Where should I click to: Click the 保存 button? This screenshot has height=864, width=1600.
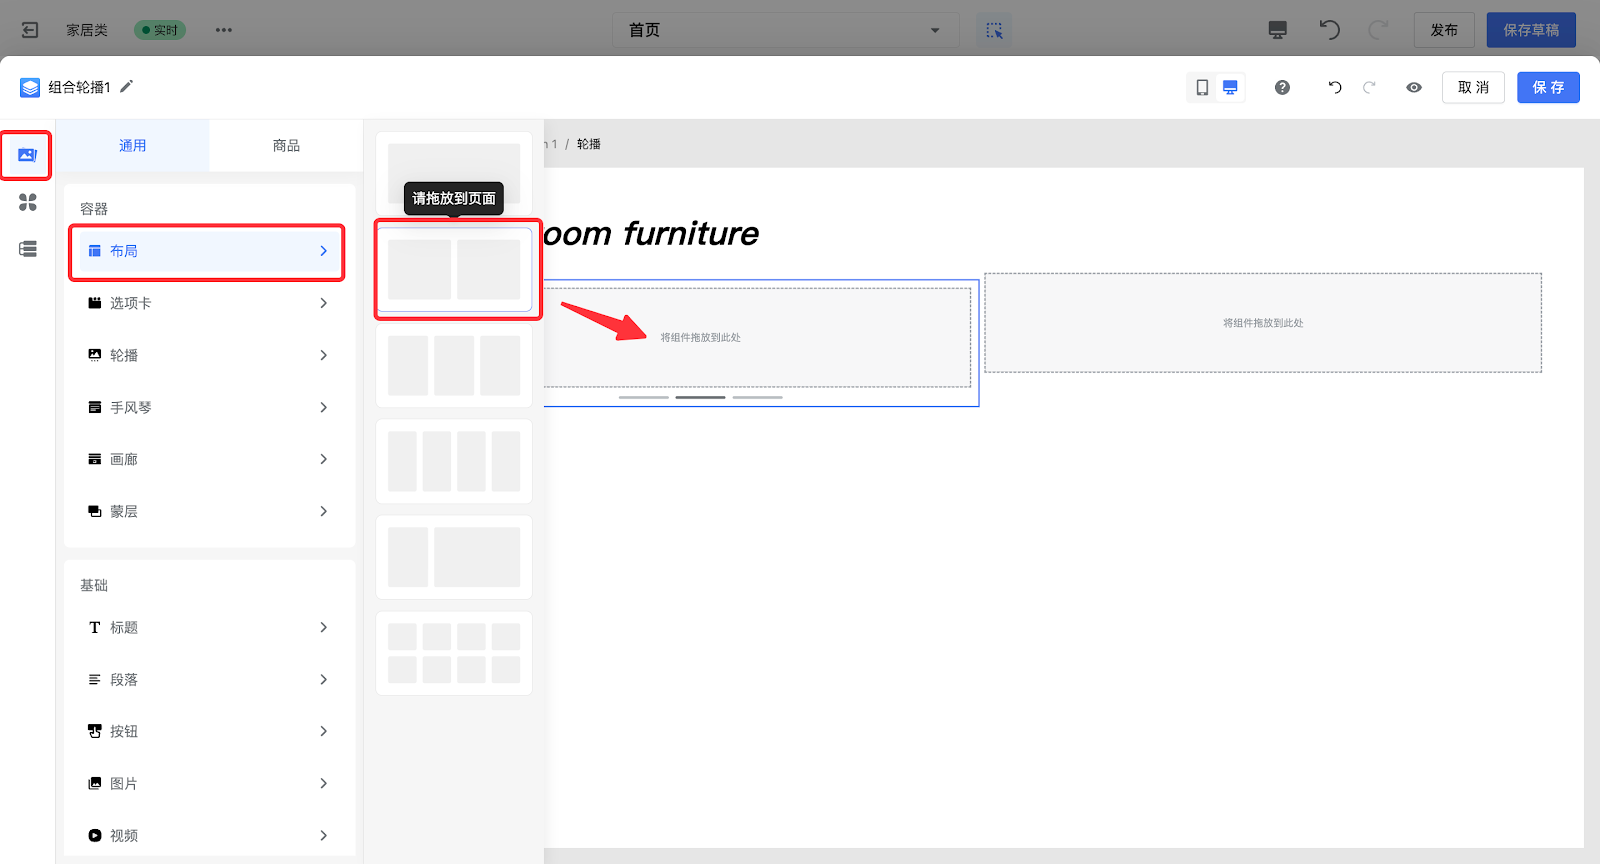[1548, 88]
